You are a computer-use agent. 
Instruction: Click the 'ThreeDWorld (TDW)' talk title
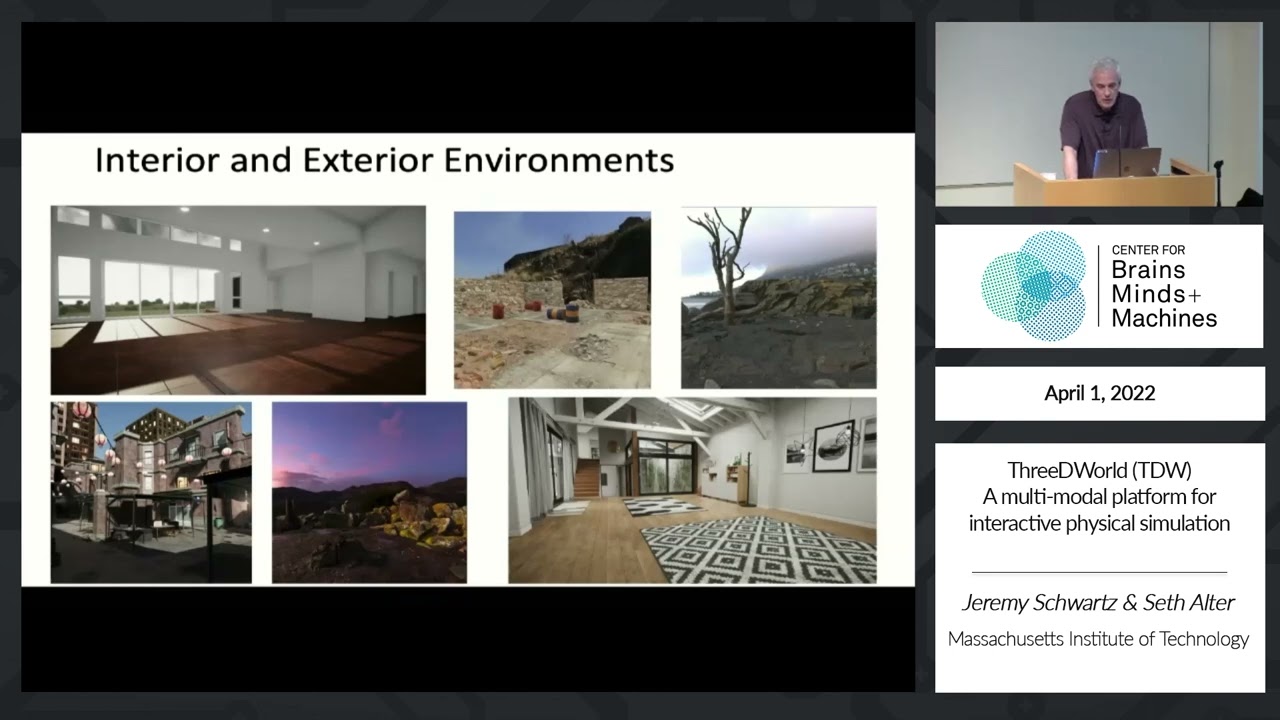[x=1099, y=470]
